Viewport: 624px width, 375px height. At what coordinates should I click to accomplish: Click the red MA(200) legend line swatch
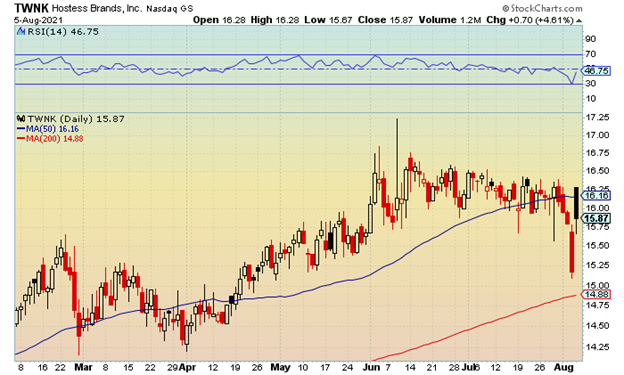pyautogui.click(x=21, y=139)
